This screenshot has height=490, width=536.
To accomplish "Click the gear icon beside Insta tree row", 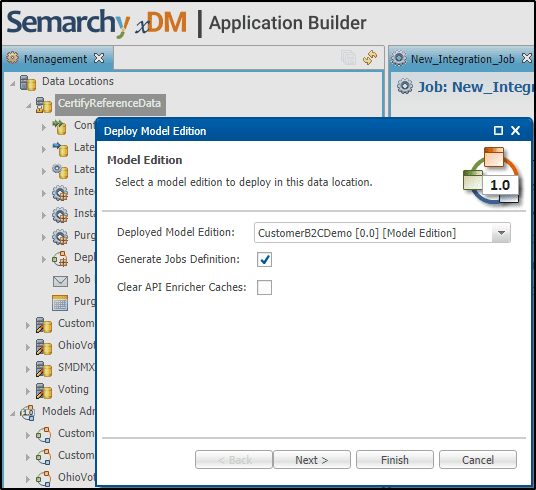I will coord(60,215).
